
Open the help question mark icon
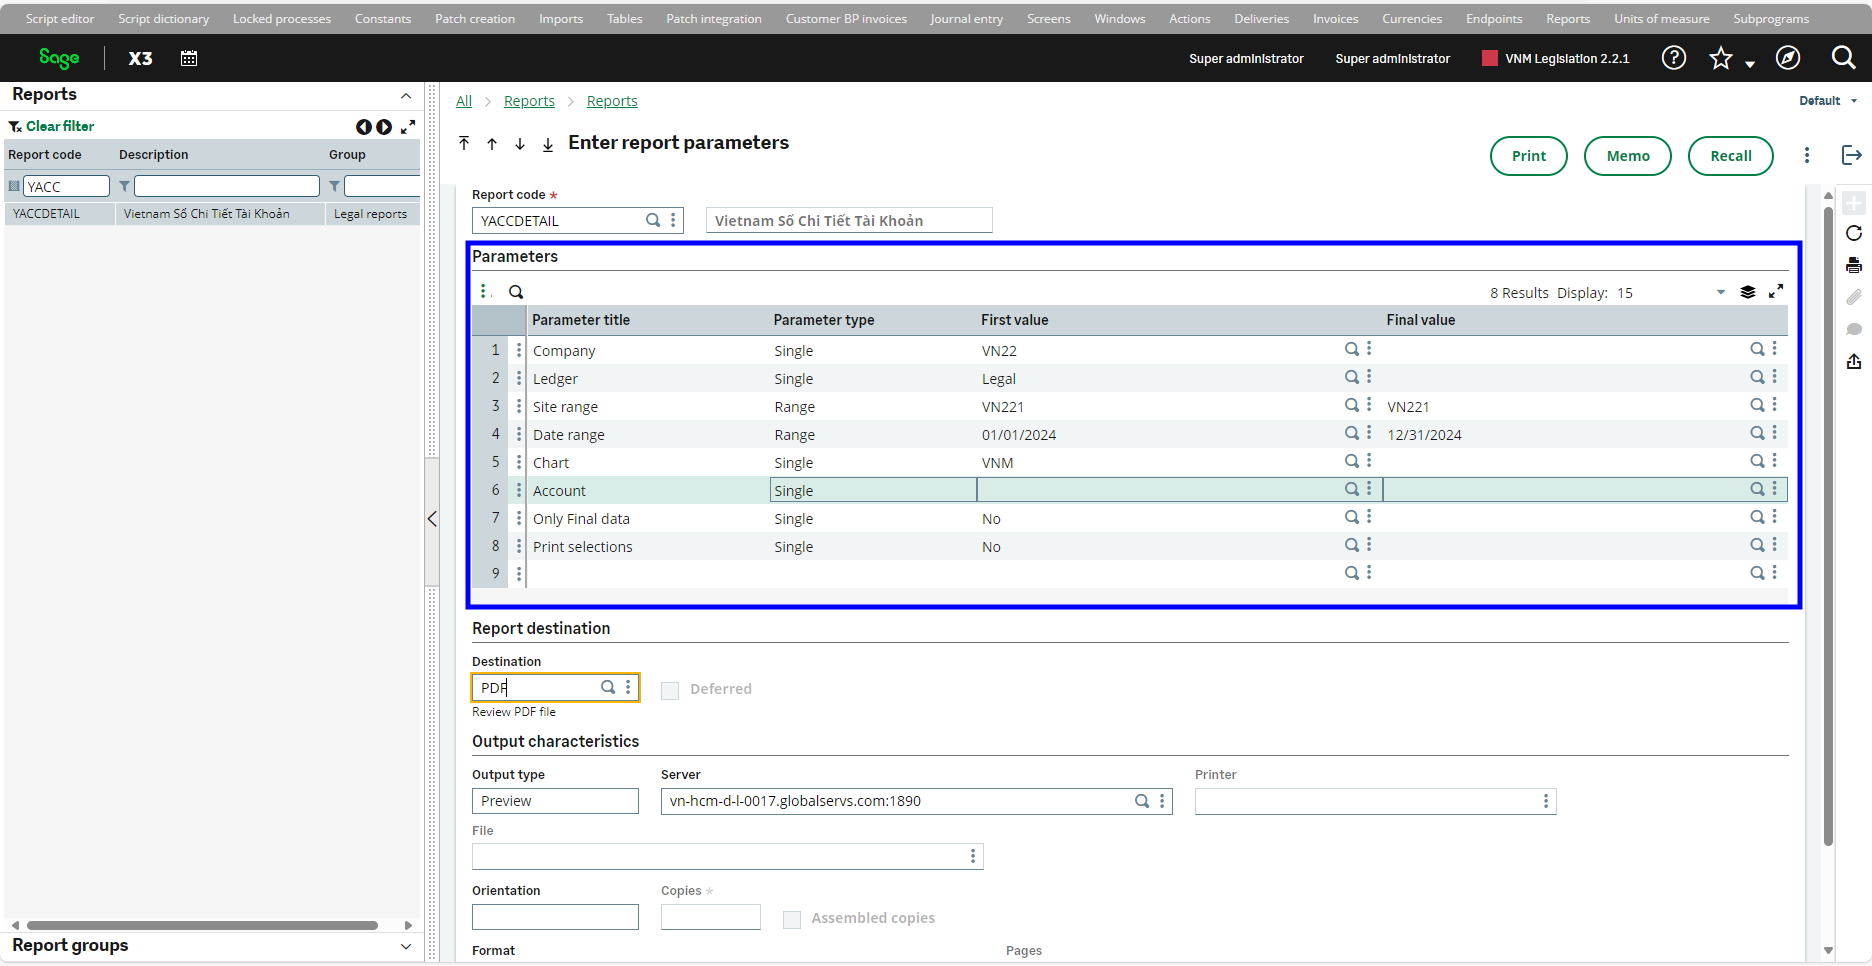[1674, 58]
